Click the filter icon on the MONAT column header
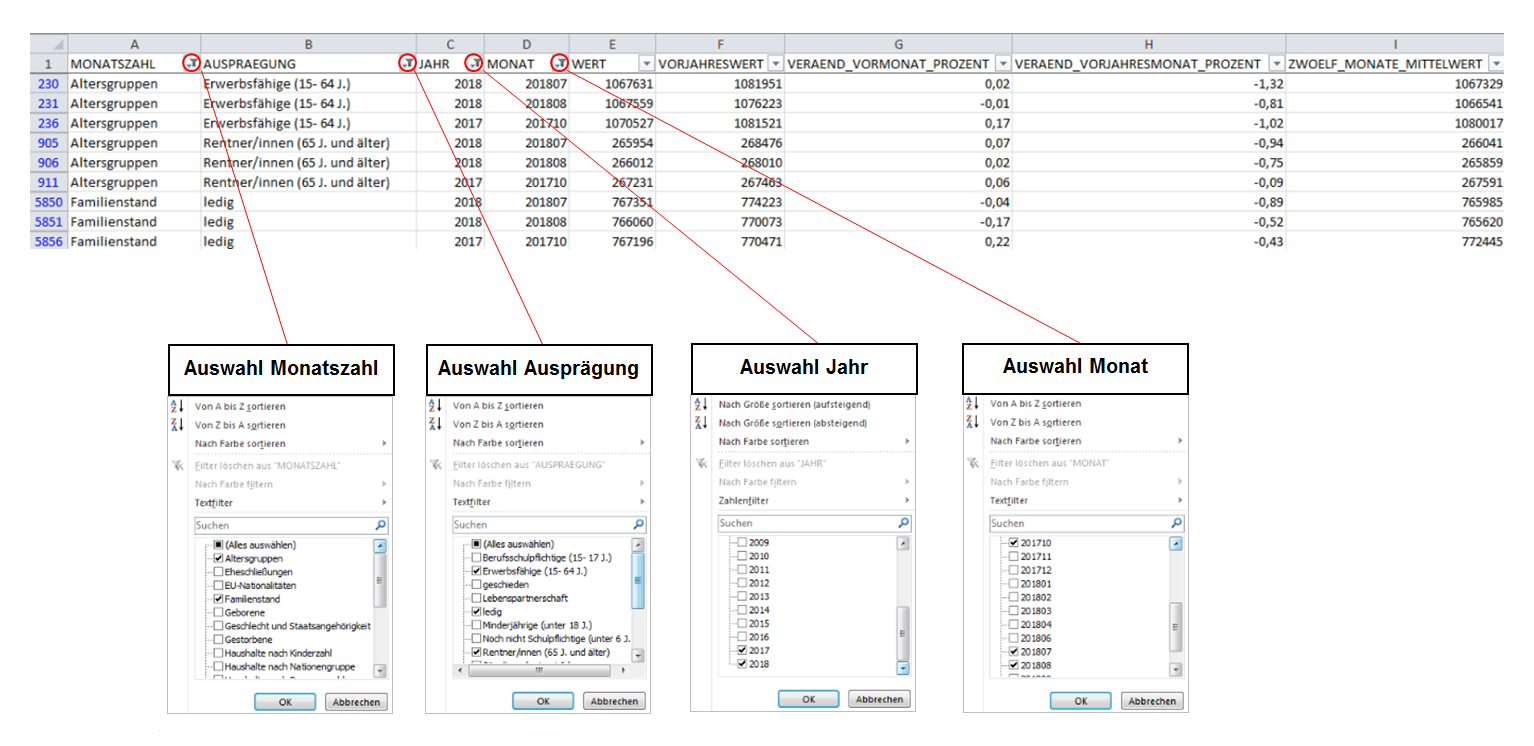The image size is (1534, 746). point(560,64)
